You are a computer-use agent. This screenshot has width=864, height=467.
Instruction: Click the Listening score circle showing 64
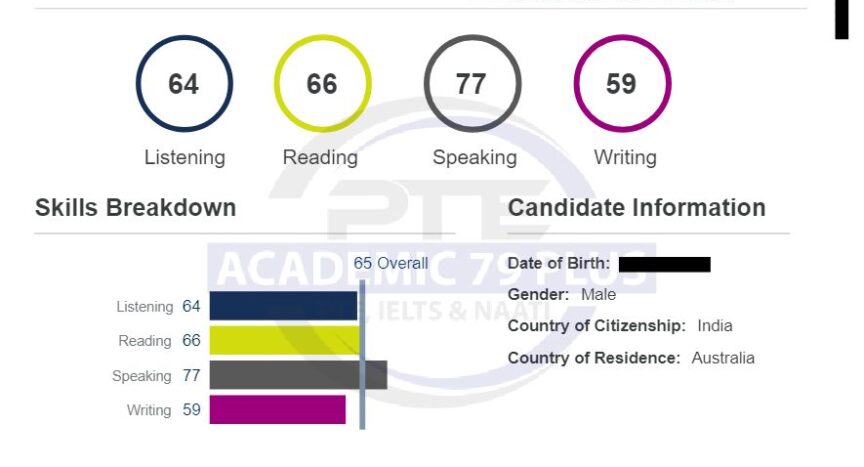coord(184,84)
